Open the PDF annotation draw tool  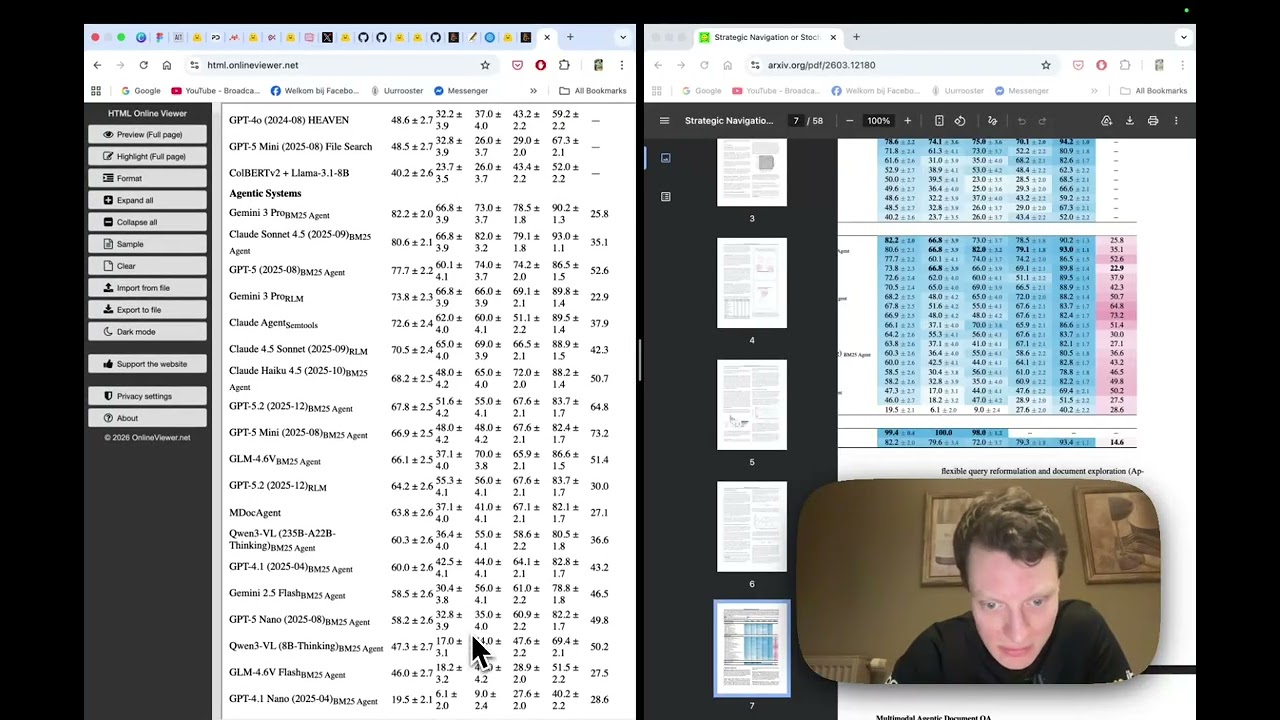(x=992, y=121)
